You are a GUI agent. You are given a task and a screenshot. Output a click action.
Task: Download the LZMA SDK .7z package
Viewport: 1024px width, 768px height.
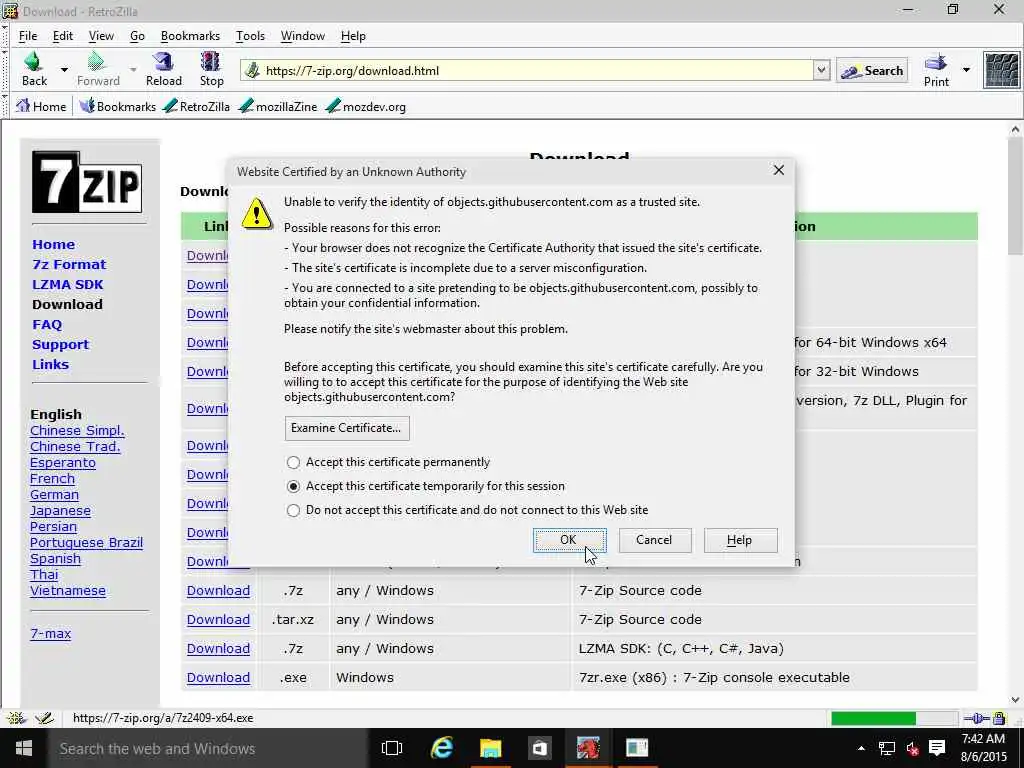point(218,648)
